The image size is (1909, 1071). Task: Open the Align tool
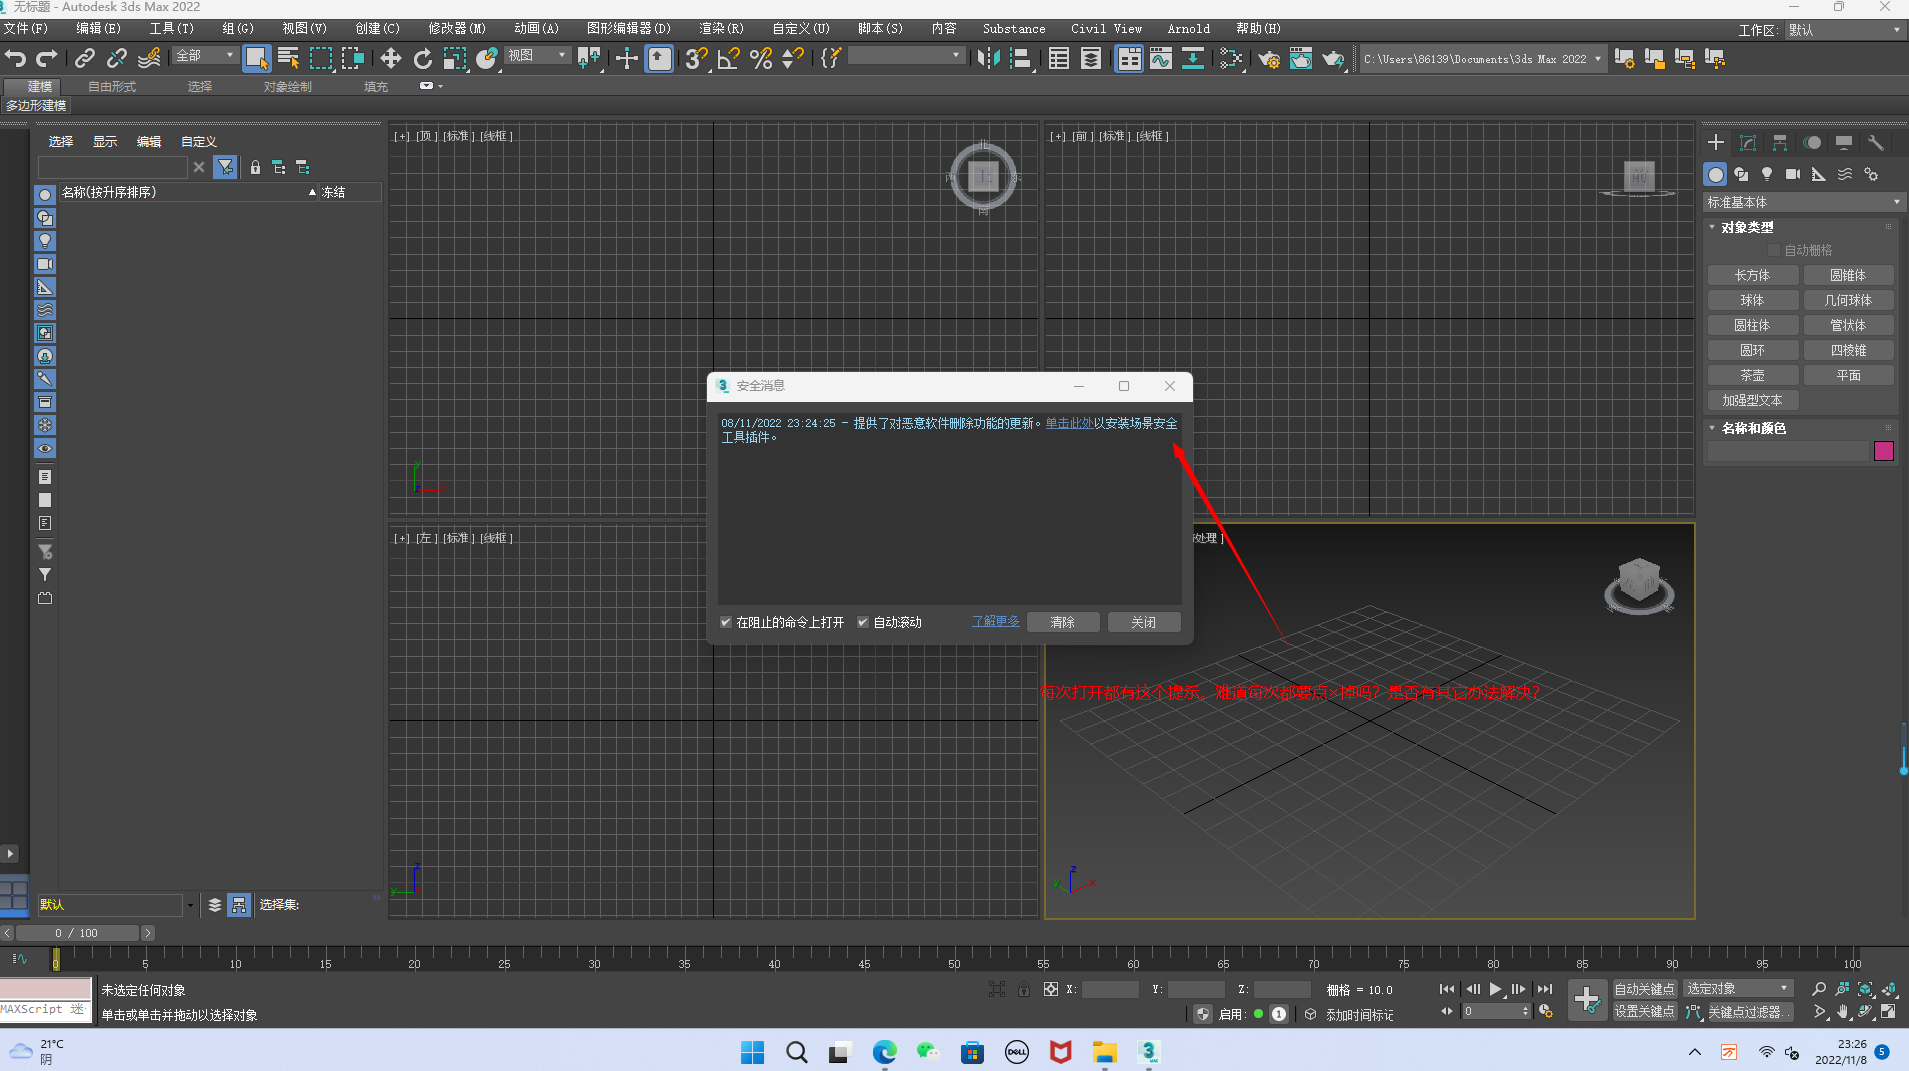click(x=1020, y=59)
